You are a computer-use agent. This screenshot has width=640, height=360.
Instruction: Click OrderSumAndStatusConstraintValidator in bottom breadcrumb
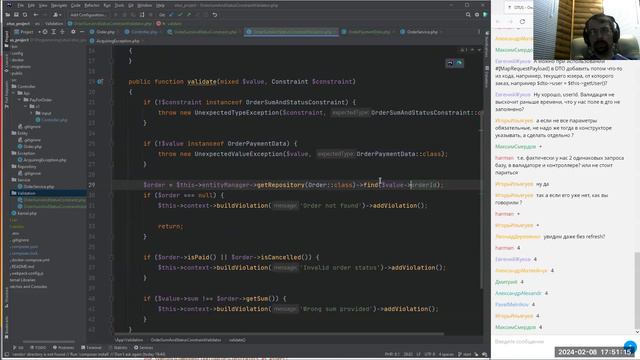[186, 340]
